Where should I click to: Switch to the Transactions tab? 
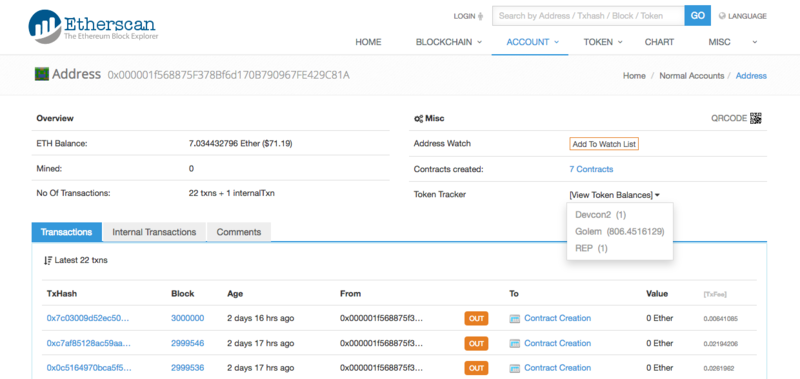click(66, 232)
